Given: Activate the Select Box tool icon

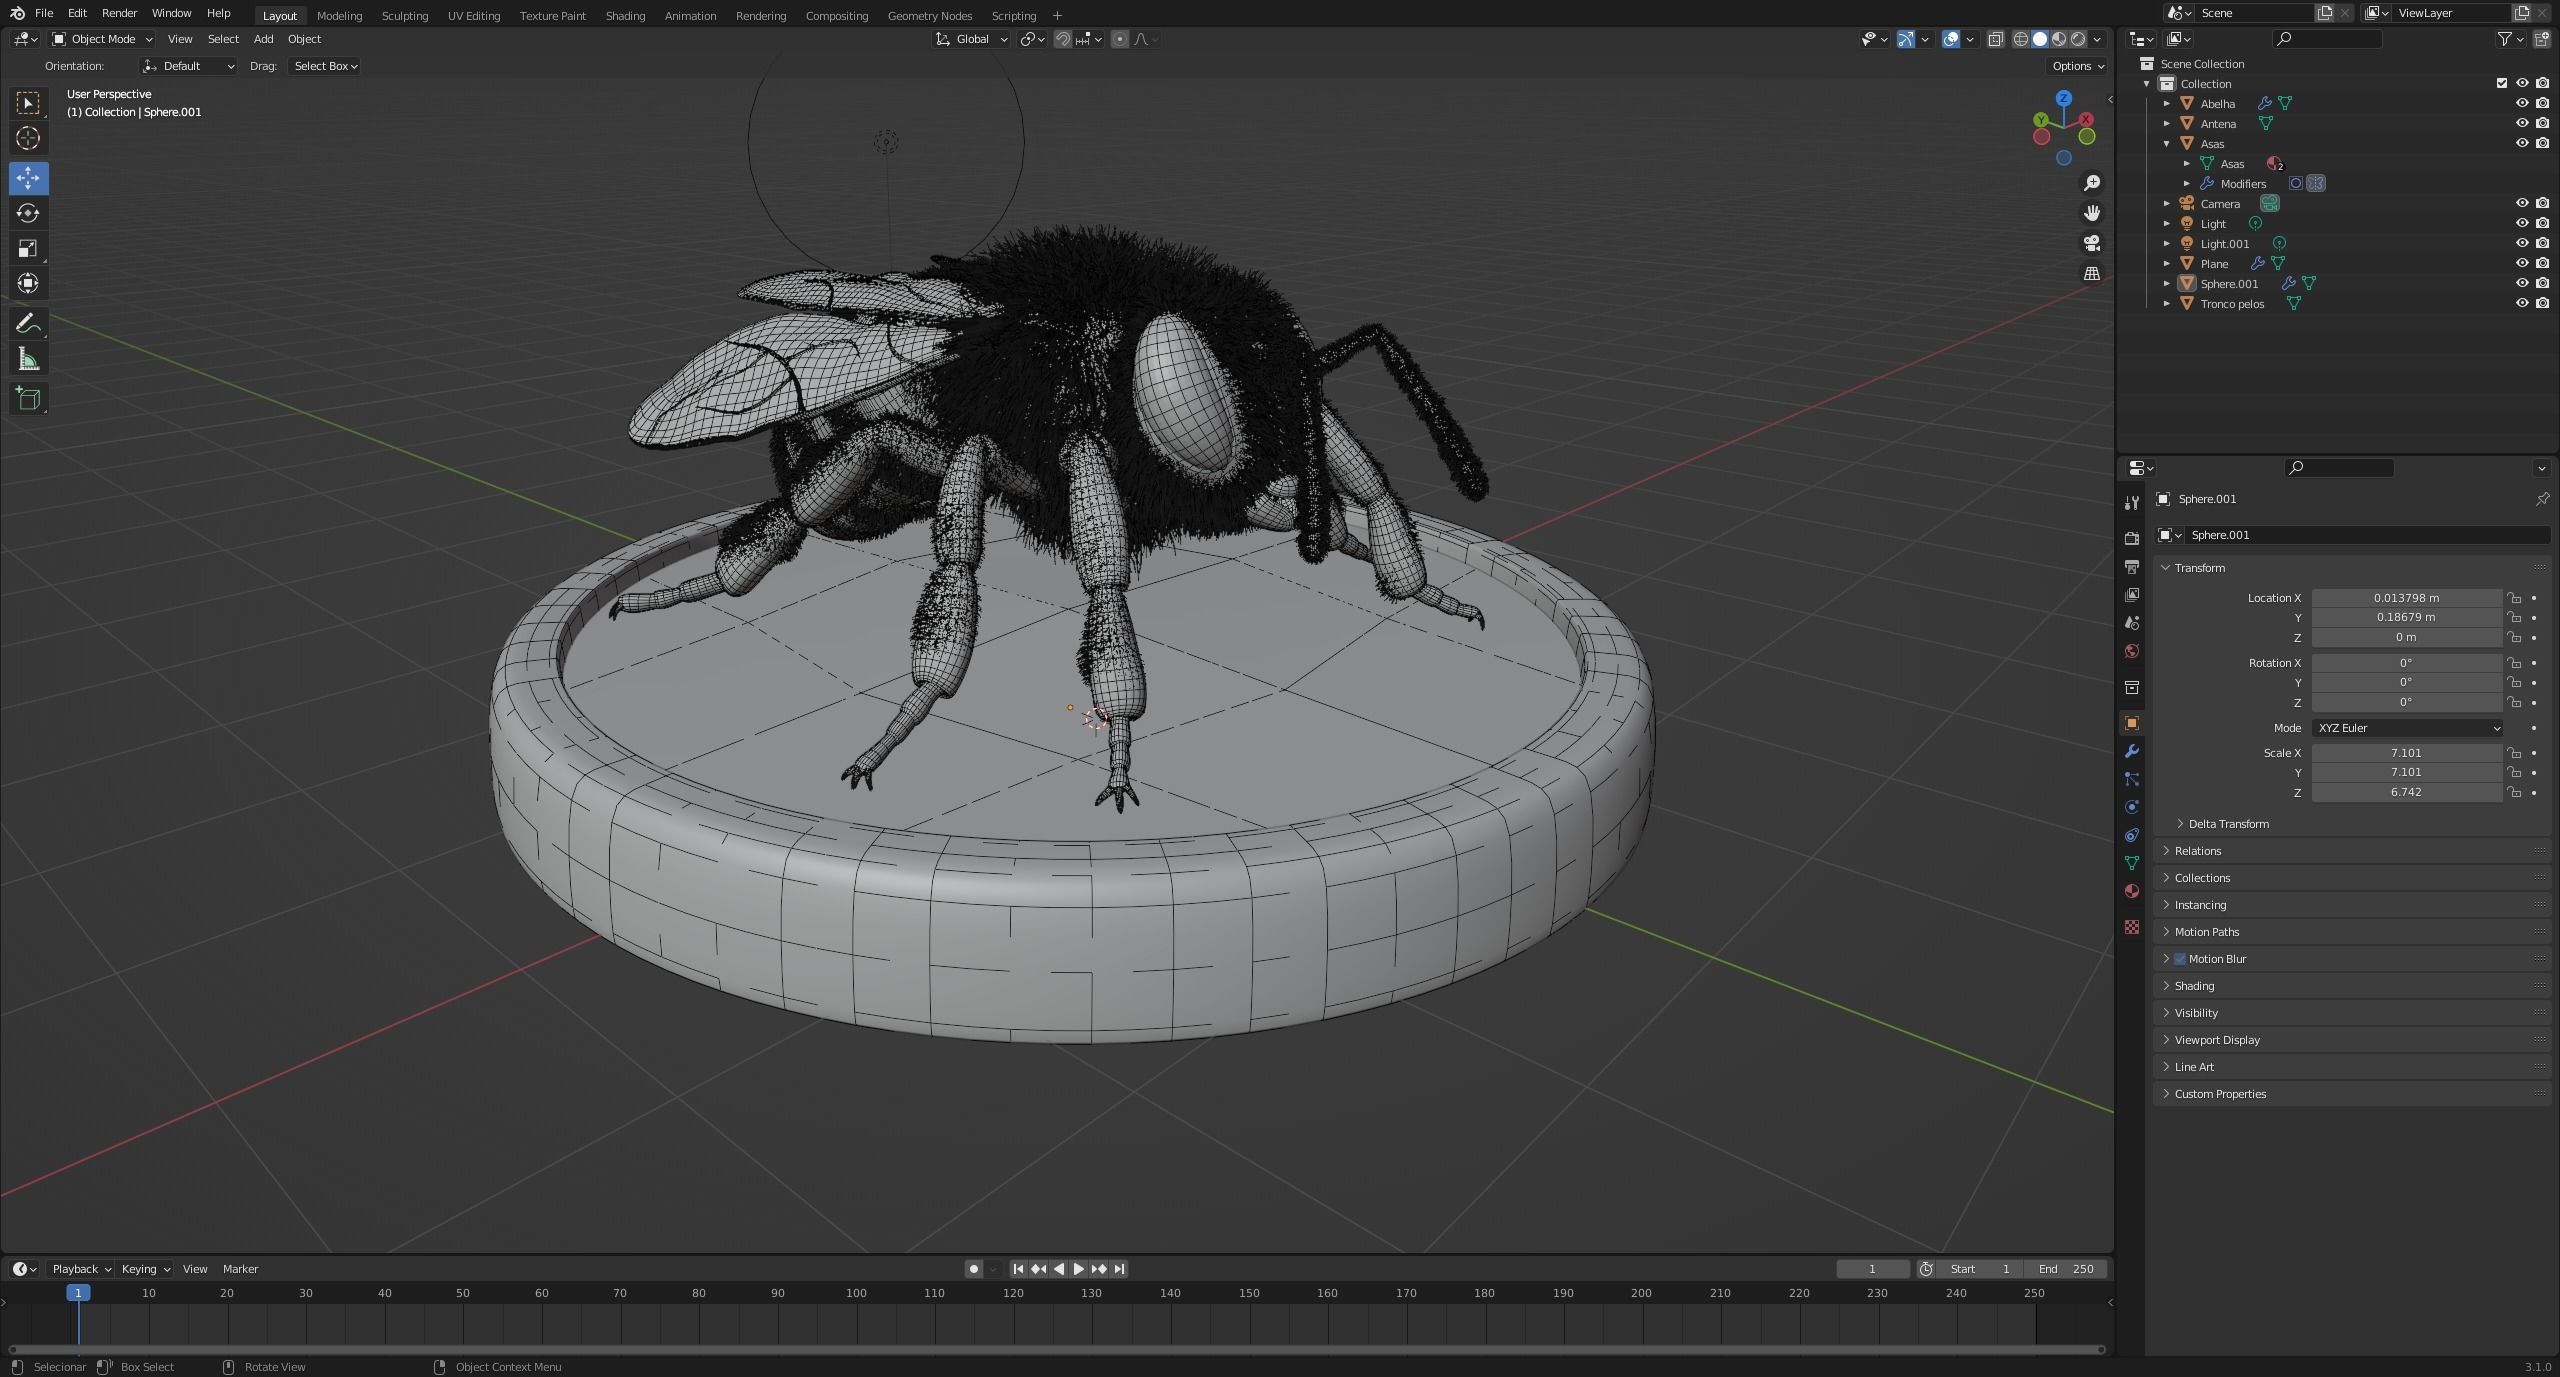Looking at the screenshot, I should (x=28, y=103).
